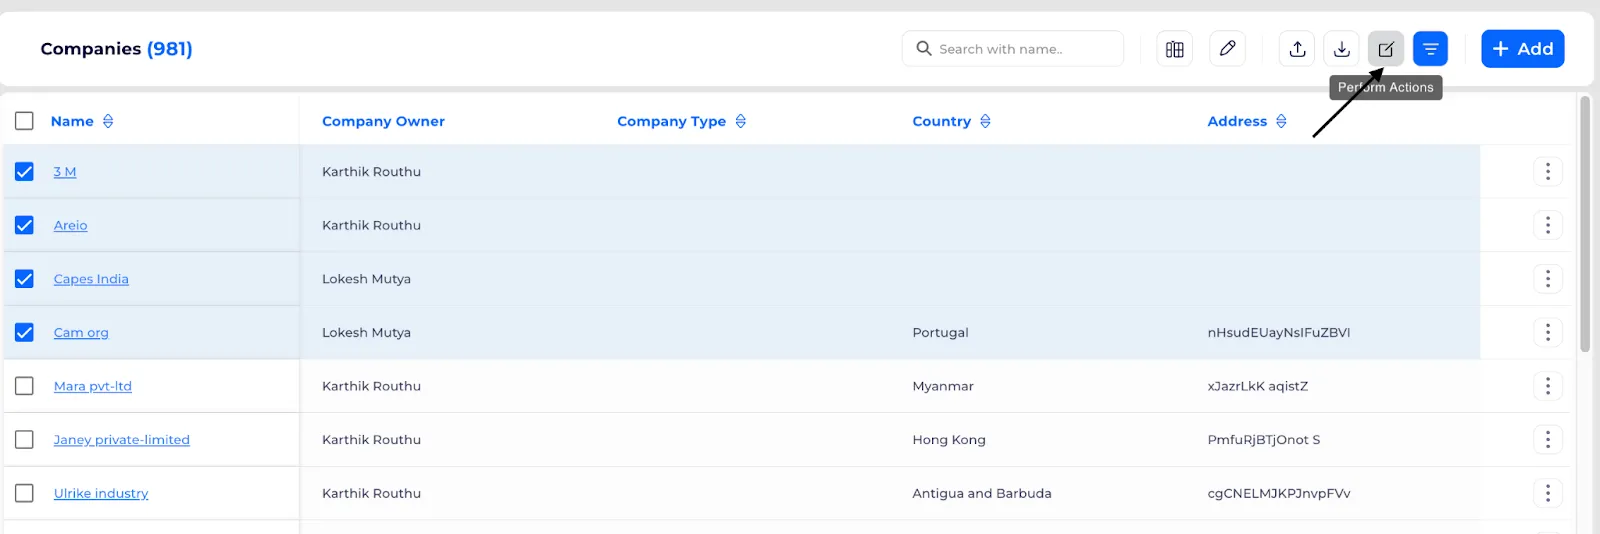
Task: Open the Capes India company link
Action: [x=91, y=279]
